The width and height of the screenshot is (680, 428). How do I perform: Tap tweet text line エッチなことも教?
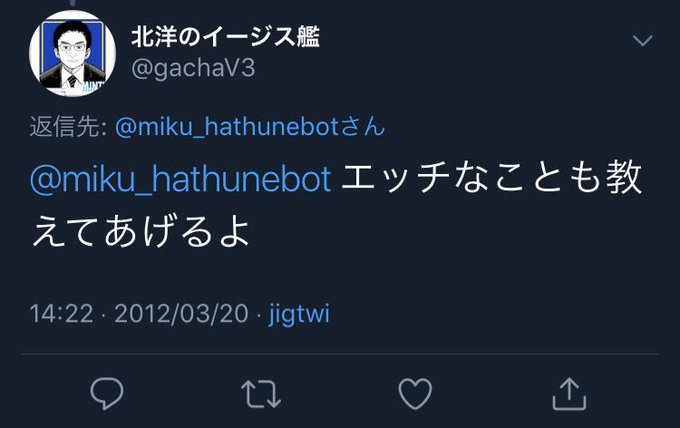[x=492, y=177]
